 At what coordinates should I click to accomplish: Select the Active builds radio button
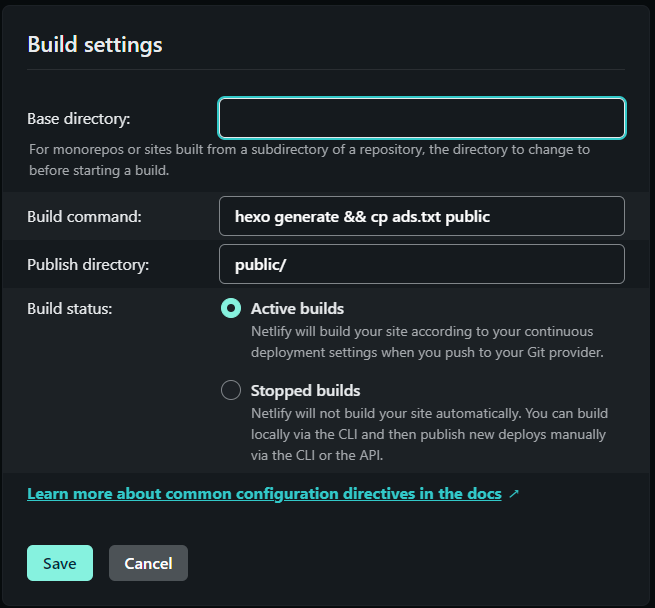(x=231, y=308)
